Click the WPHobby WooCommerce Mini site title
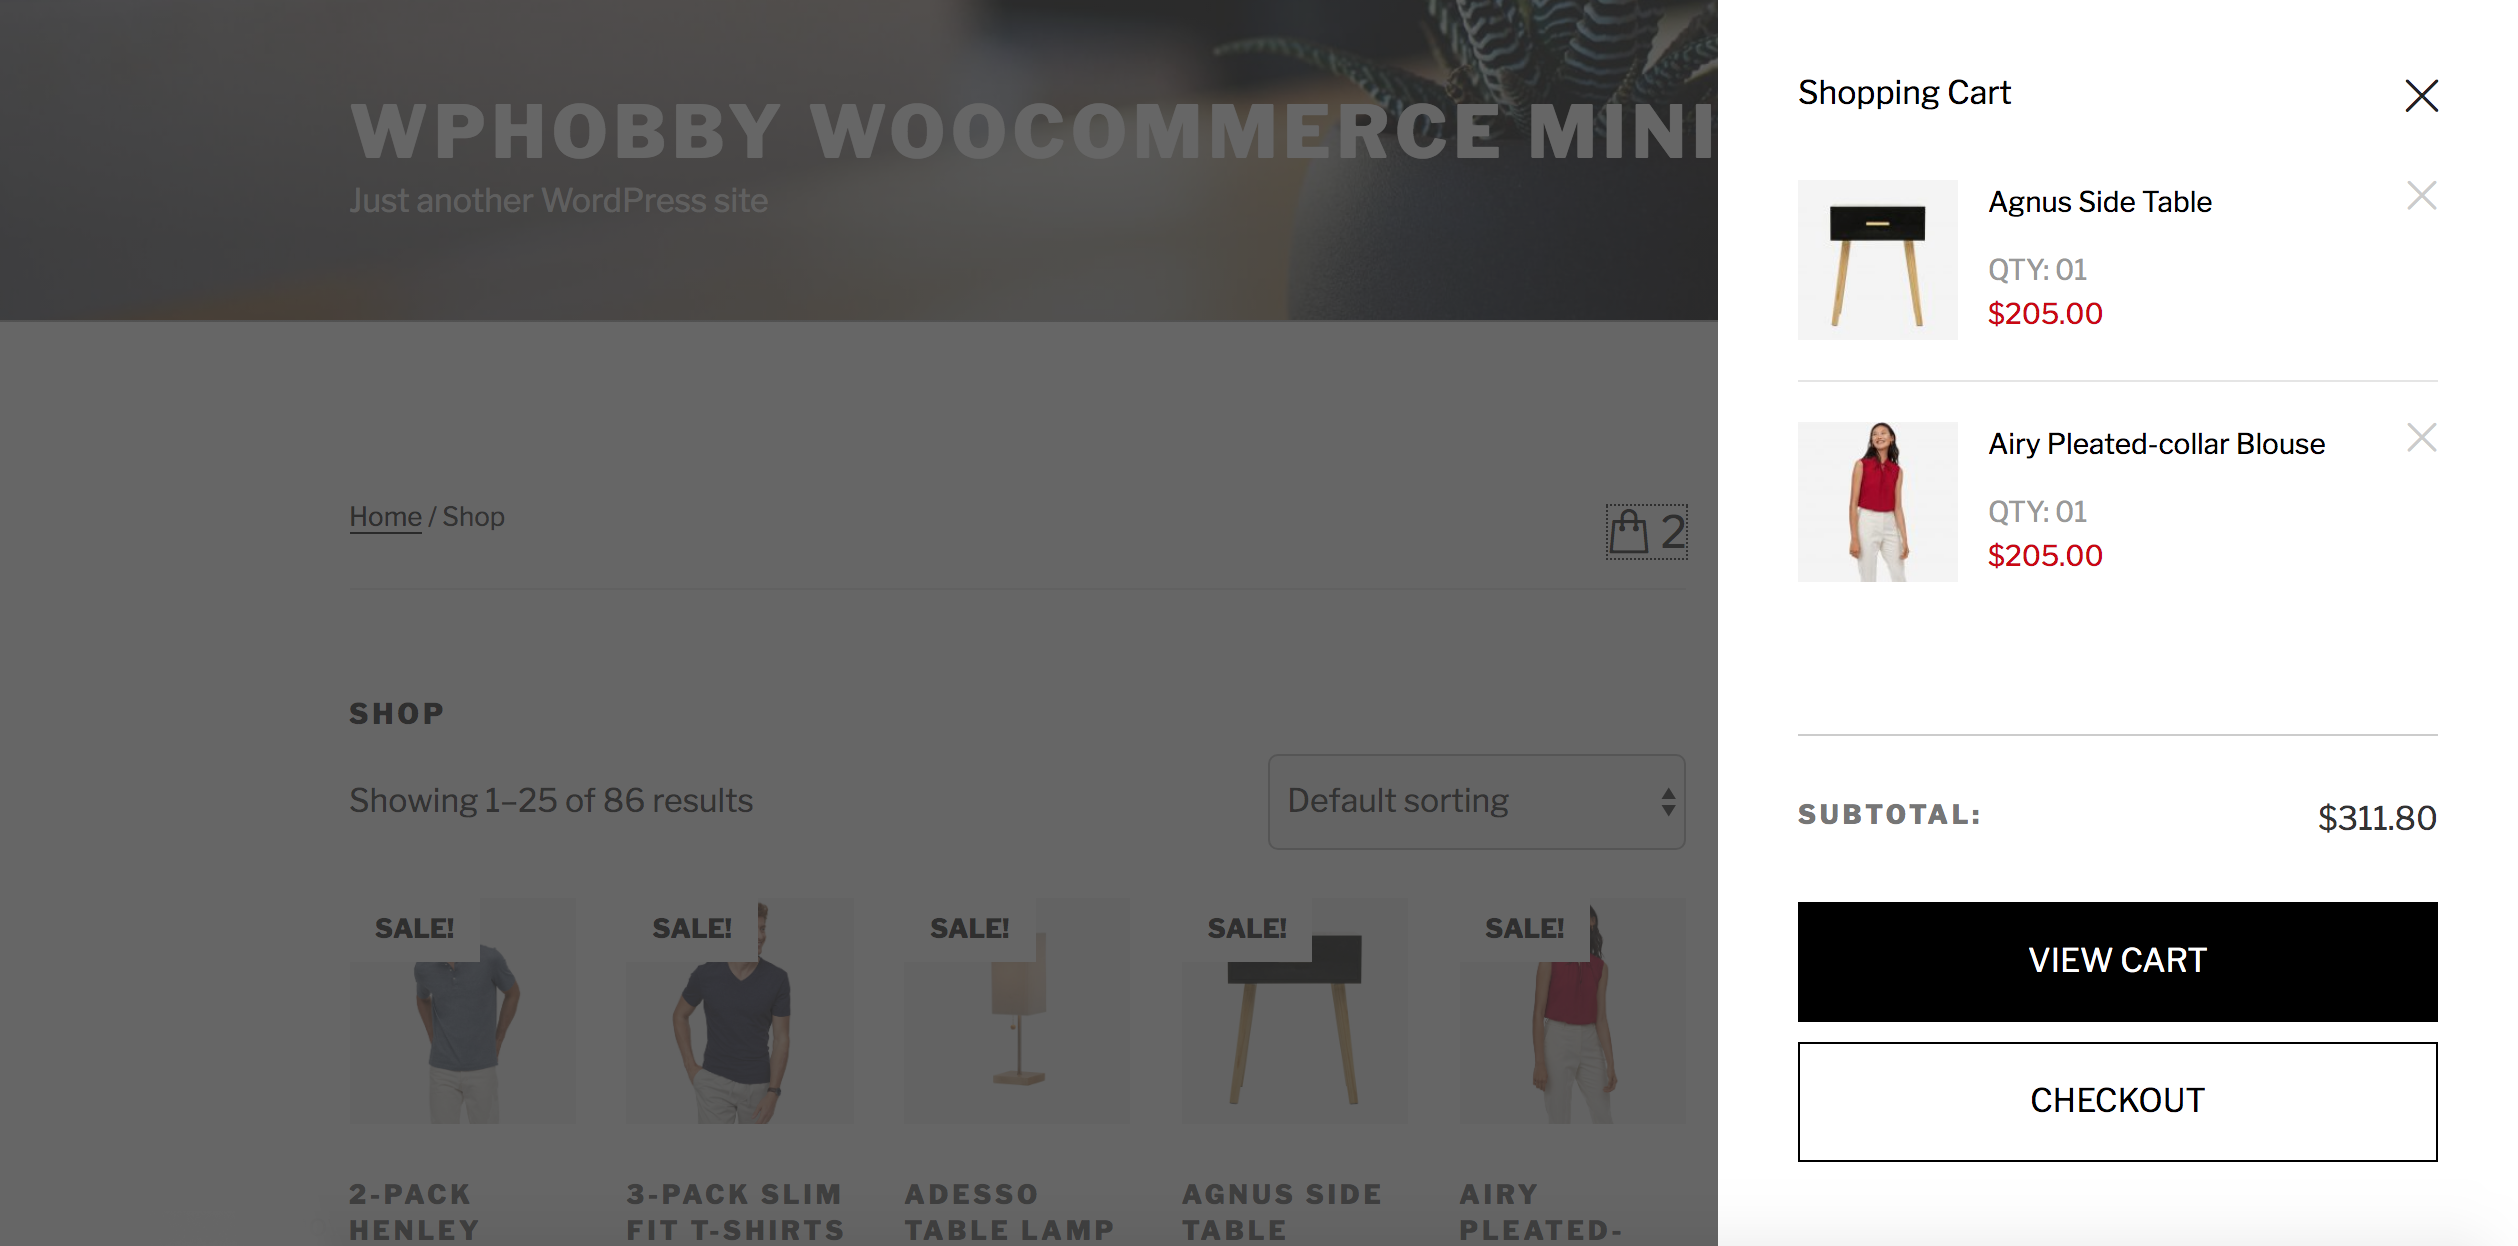2518x1246 pixels. [x=1031, y=132]
